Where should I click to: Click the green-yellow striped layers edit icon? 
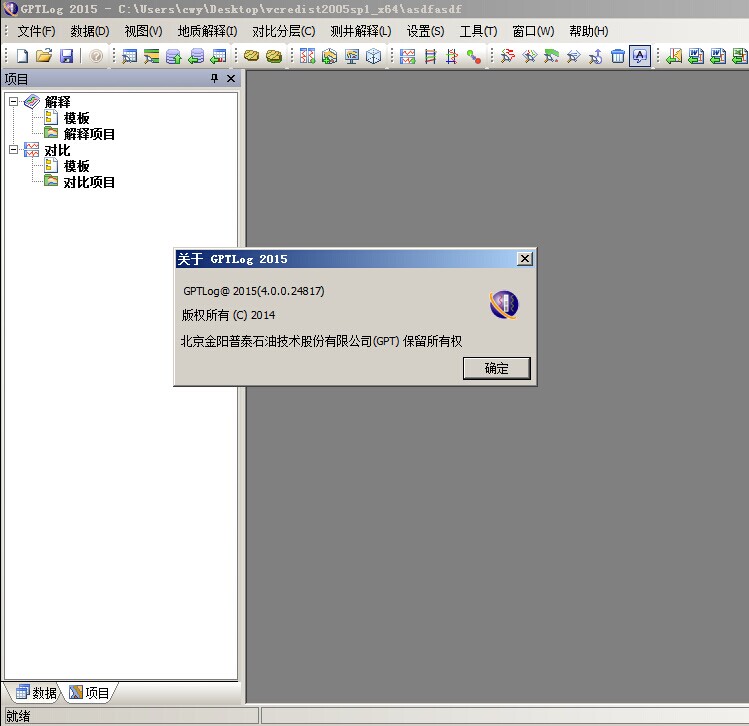[151, 56]
